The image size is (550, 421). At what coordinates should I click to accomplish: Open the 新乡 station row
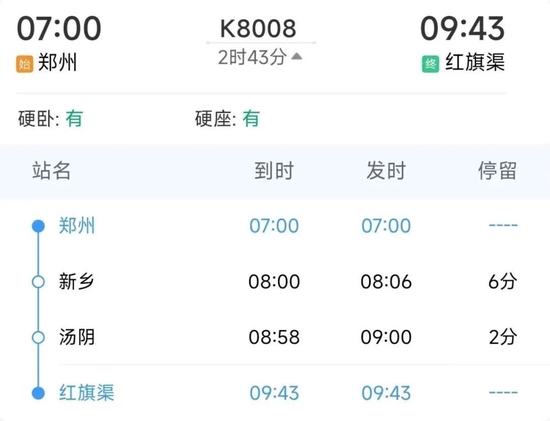[x=275, y=282]
